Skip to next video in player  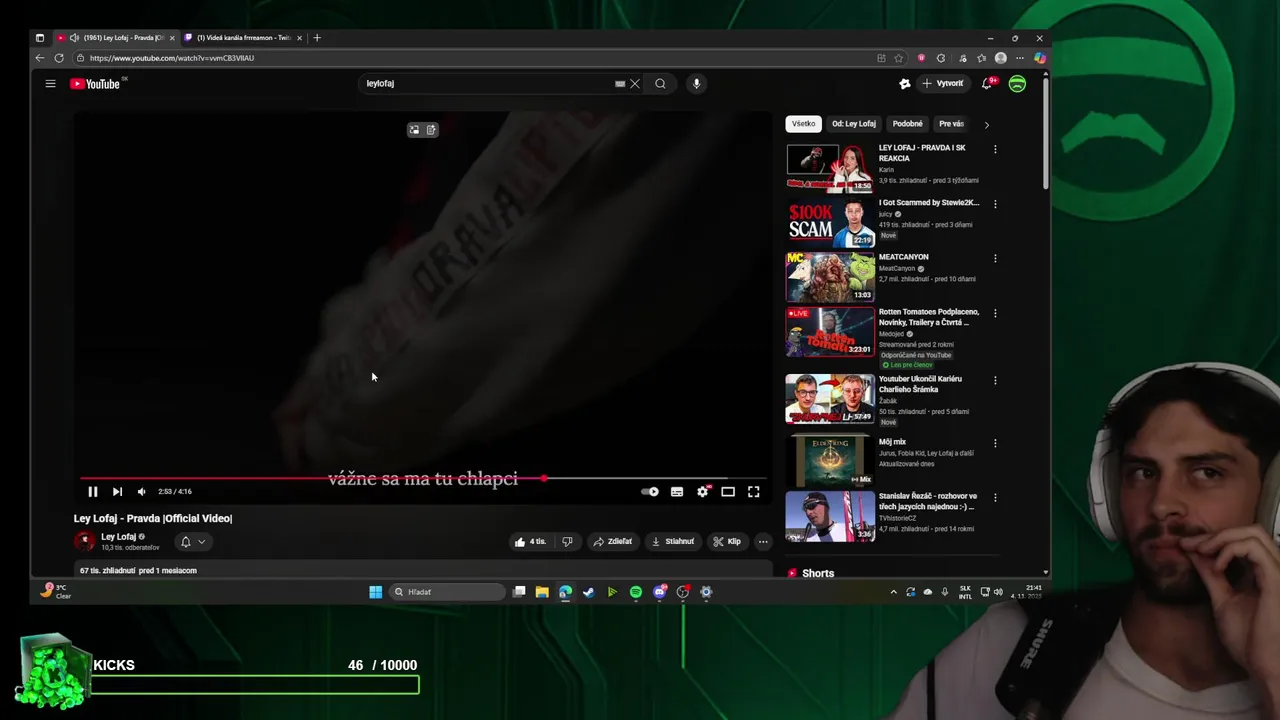point(117,491)
